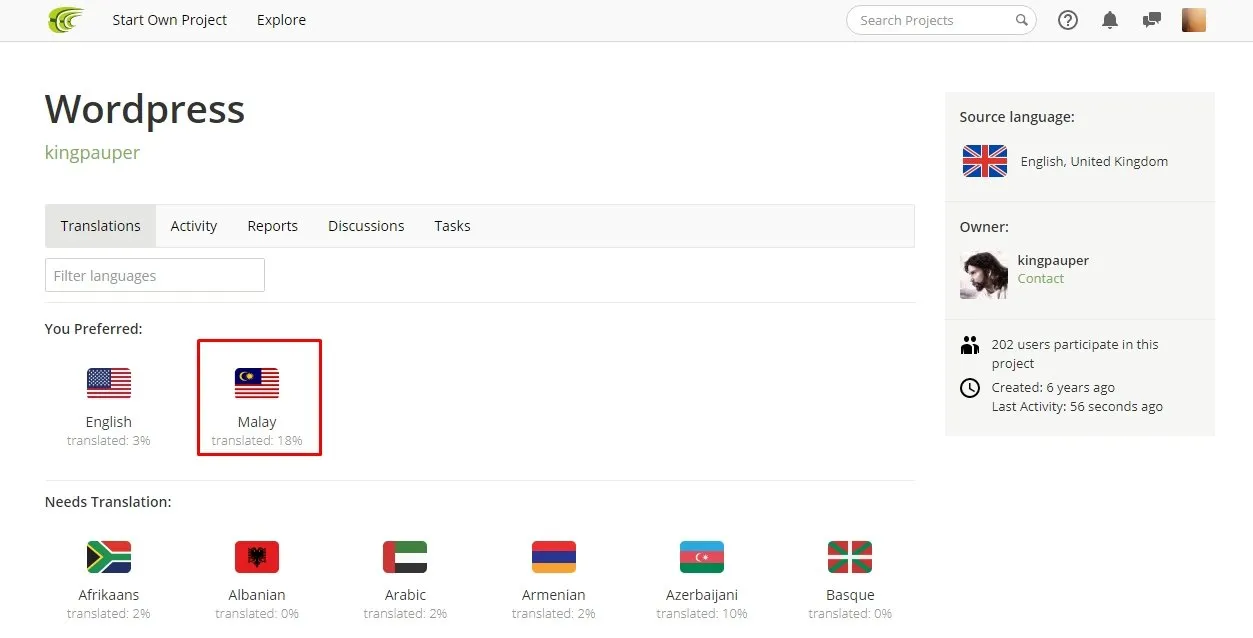Click the United Kingdom source language flag

[x=985, y=161]
